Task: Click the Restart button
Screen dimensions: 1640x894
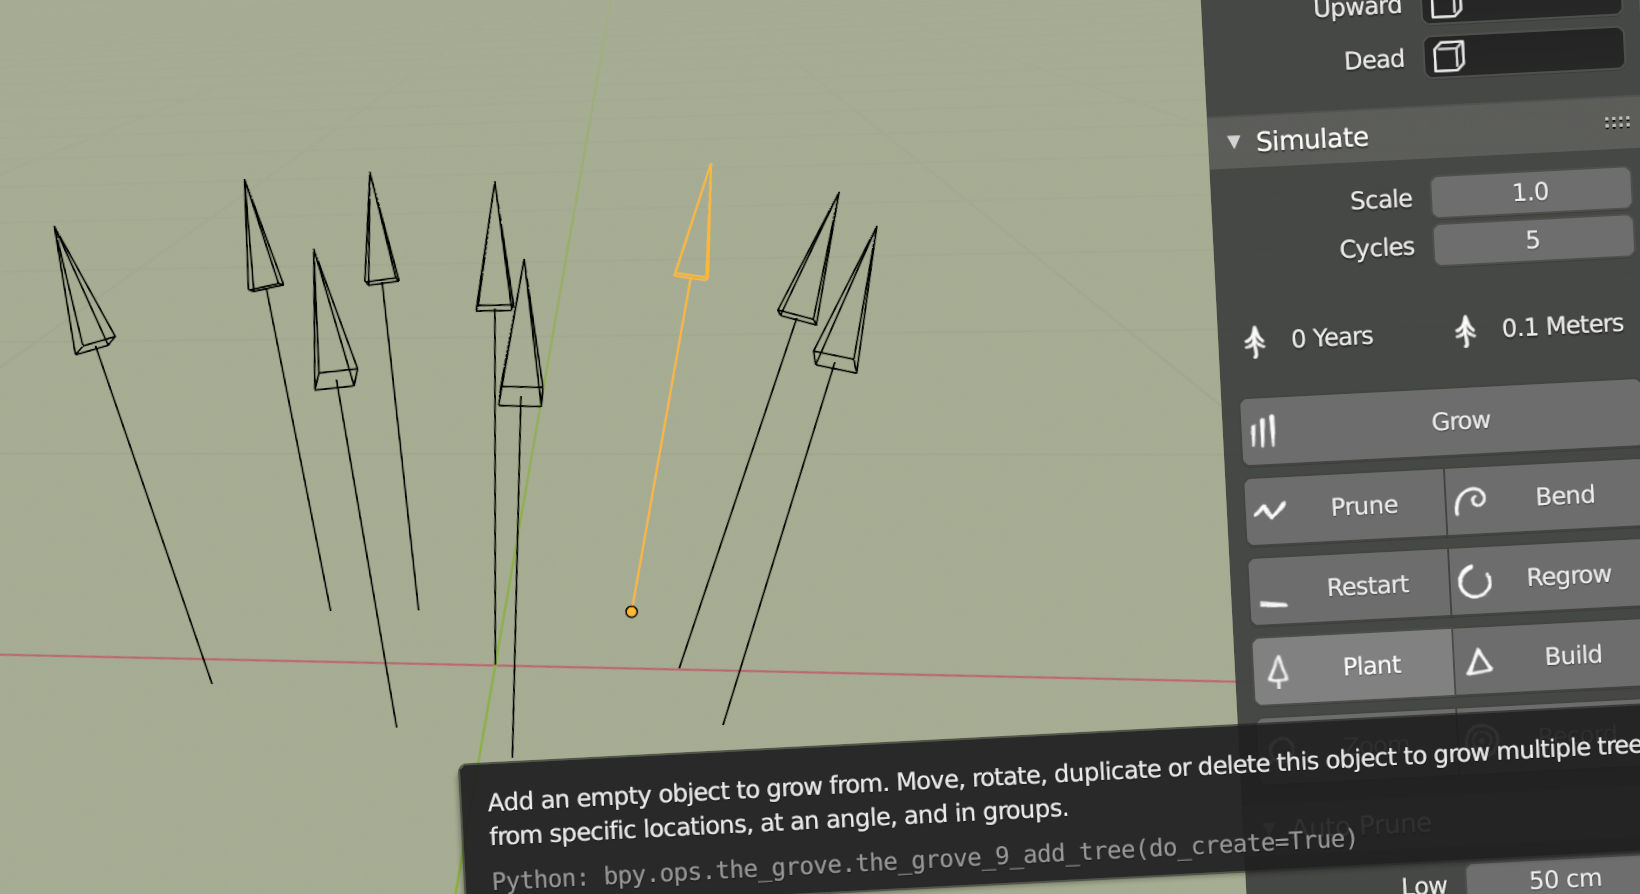Action: point(1350,587)
